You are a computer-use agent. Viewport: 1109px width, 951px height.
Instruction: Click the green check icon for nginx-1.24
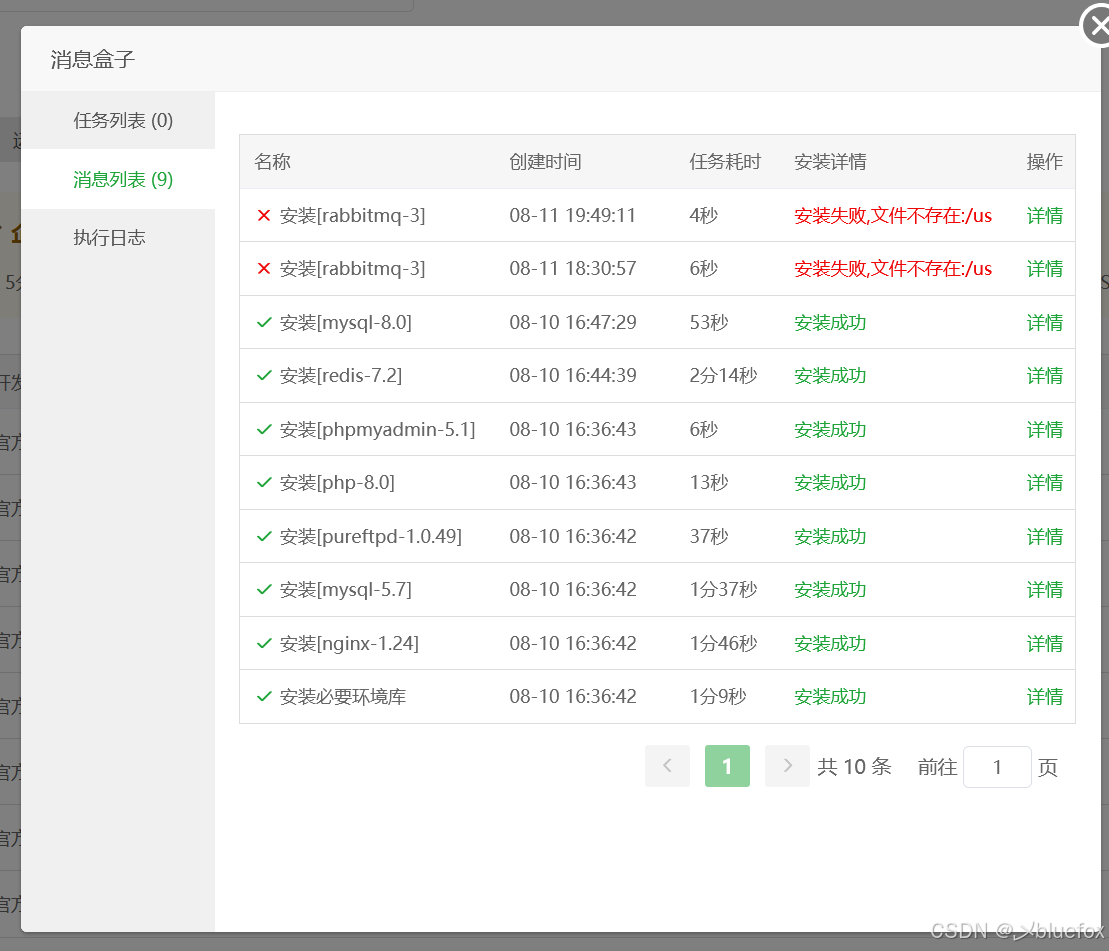tap(264, 643)
